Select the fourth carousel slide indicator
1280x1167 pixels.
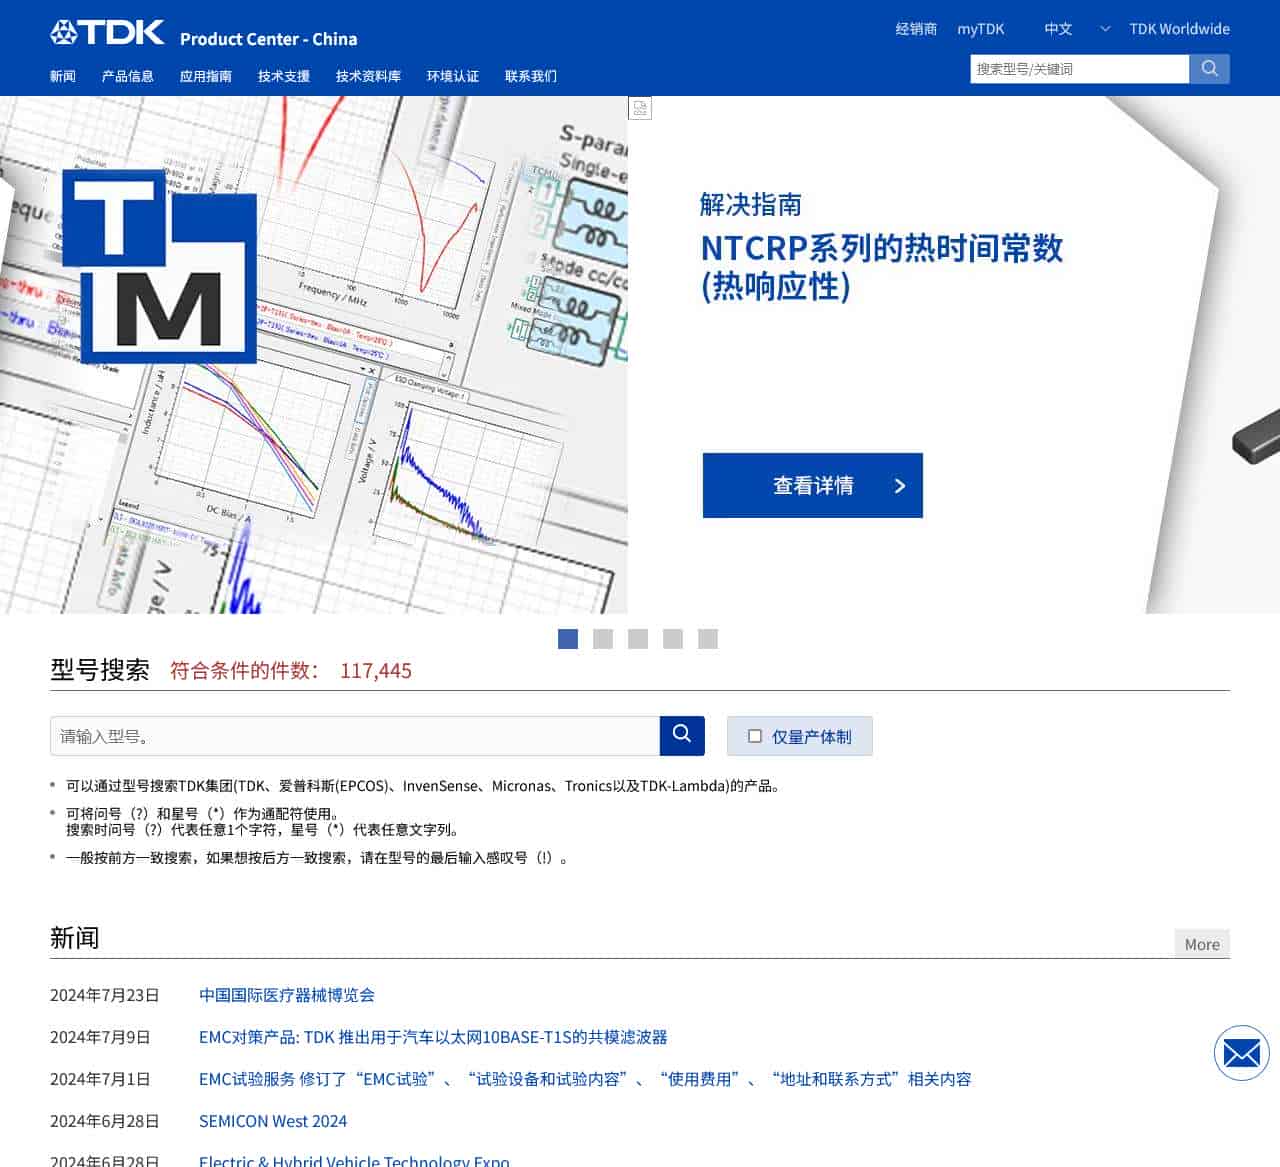[x=673, y=639]
